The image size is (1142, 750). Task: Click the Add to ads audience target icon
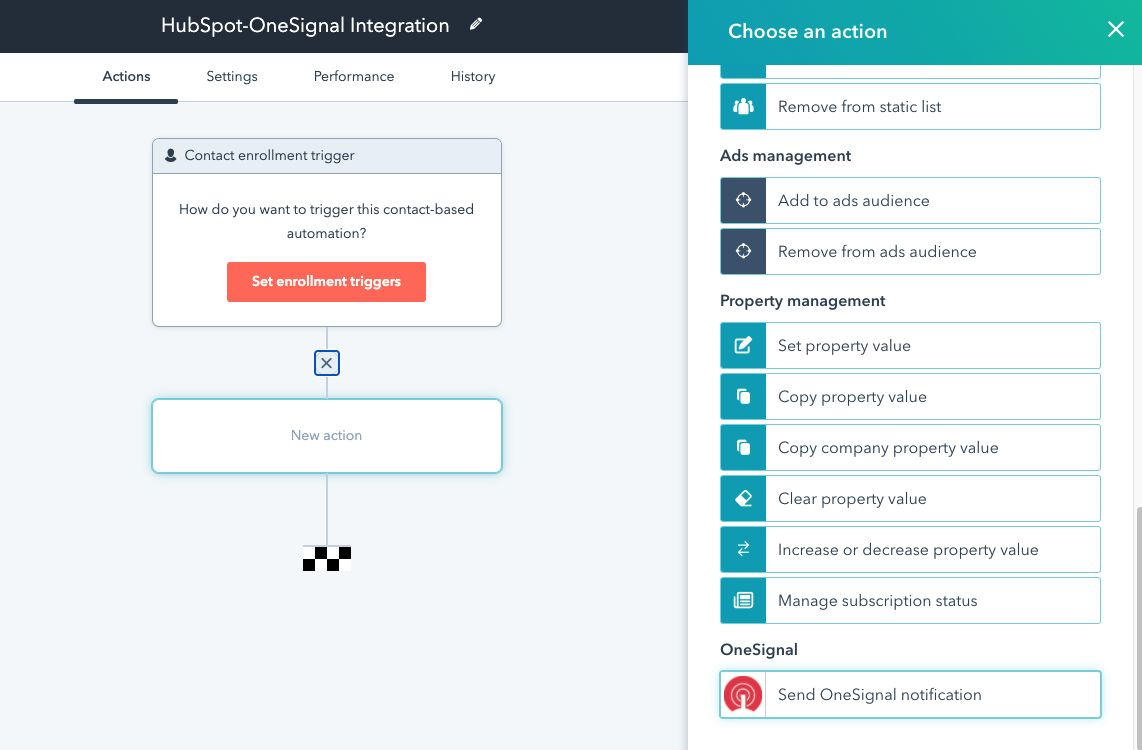point(743,200)
